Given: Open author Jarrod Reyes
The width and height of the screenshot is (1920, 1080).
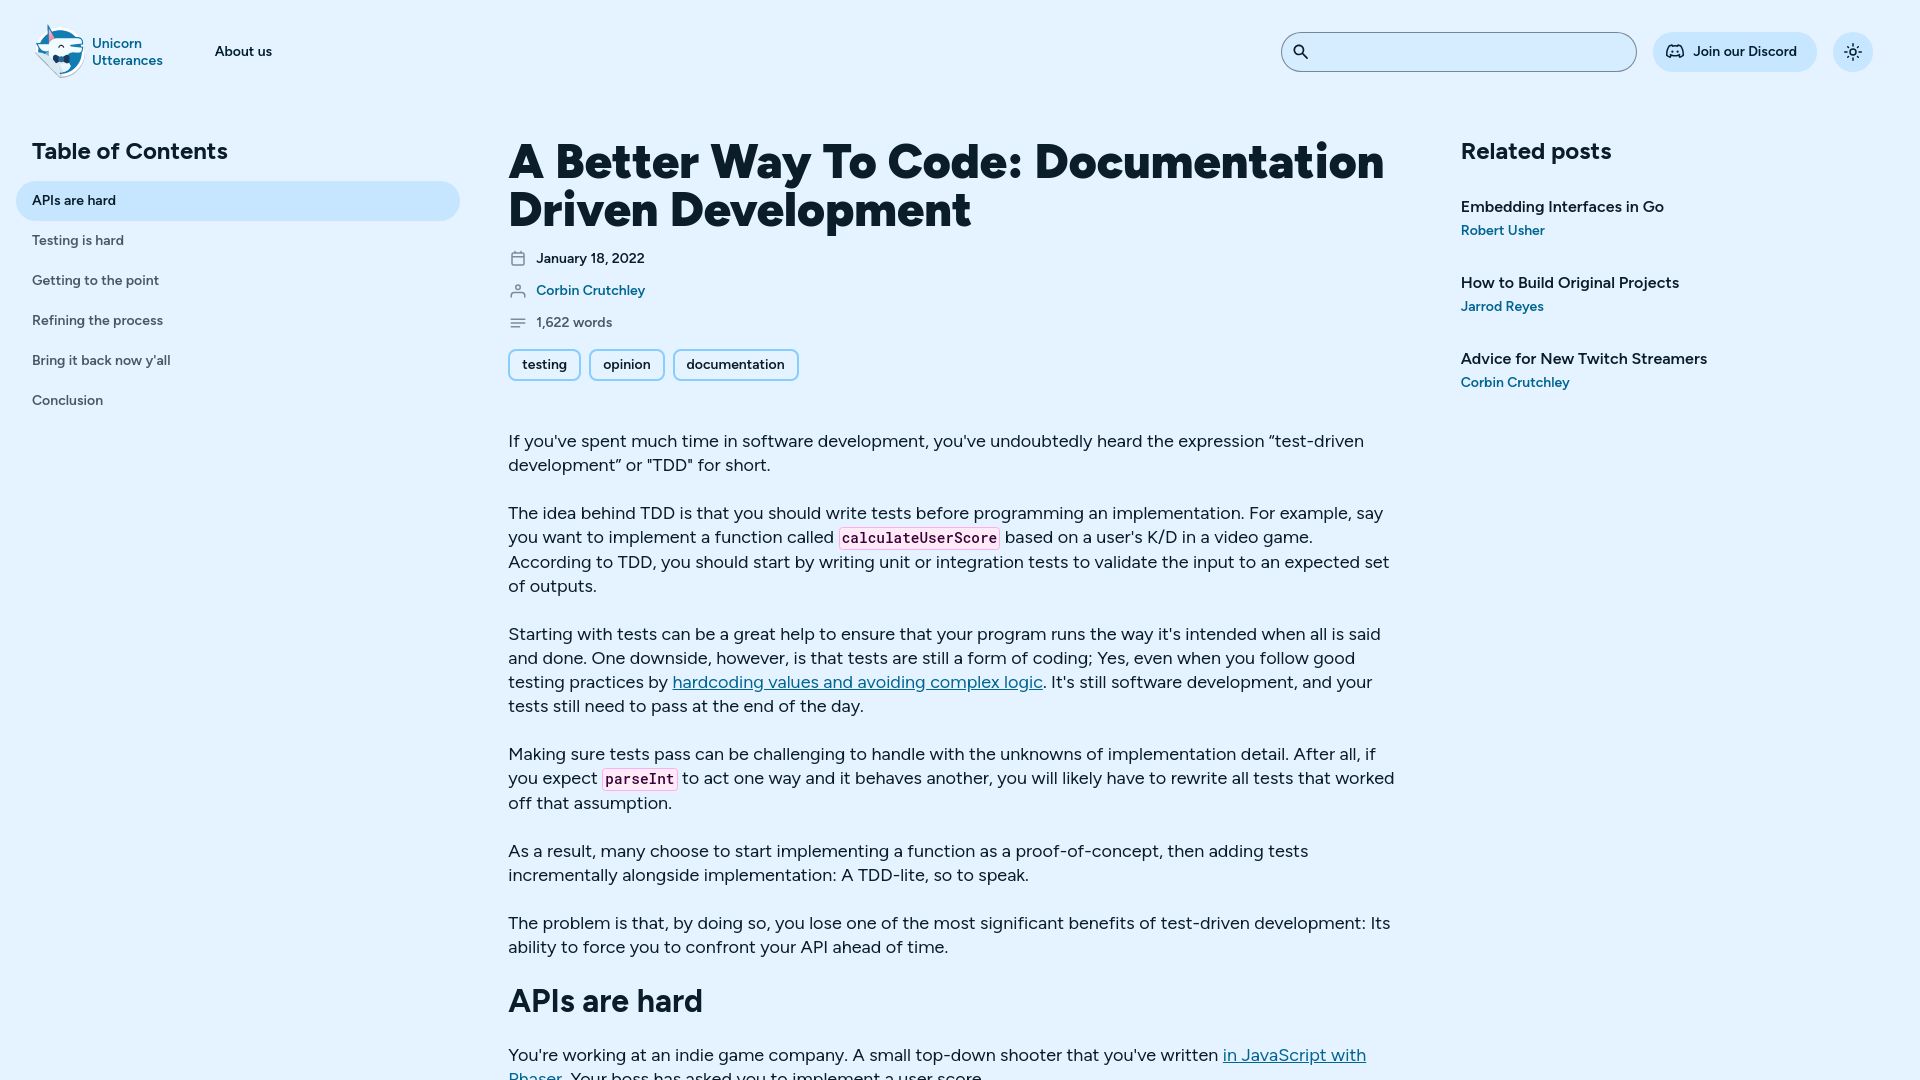Looking at the screenshot, I should click(1502, 307).
